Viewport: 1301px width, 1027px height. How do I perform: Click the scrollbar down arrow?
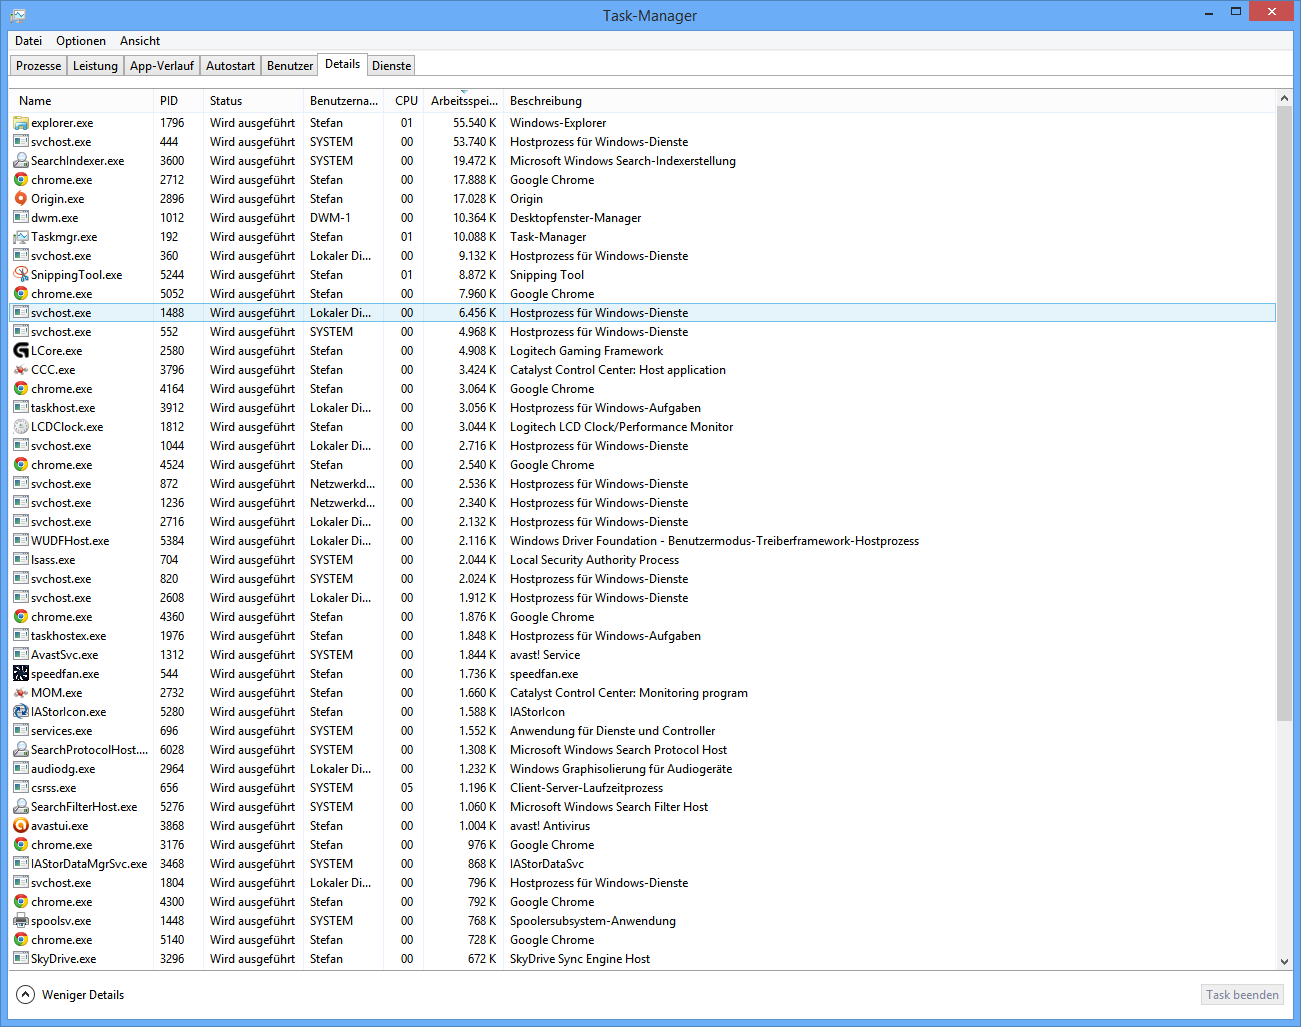tap(1285, 962)
